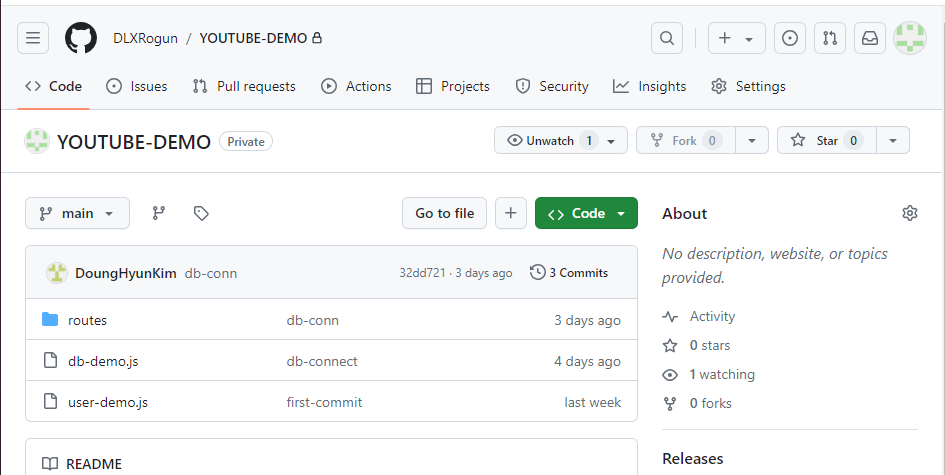Open the add file plus button
This screenshot has height=475, width=945.
click(x=510, y=213)
